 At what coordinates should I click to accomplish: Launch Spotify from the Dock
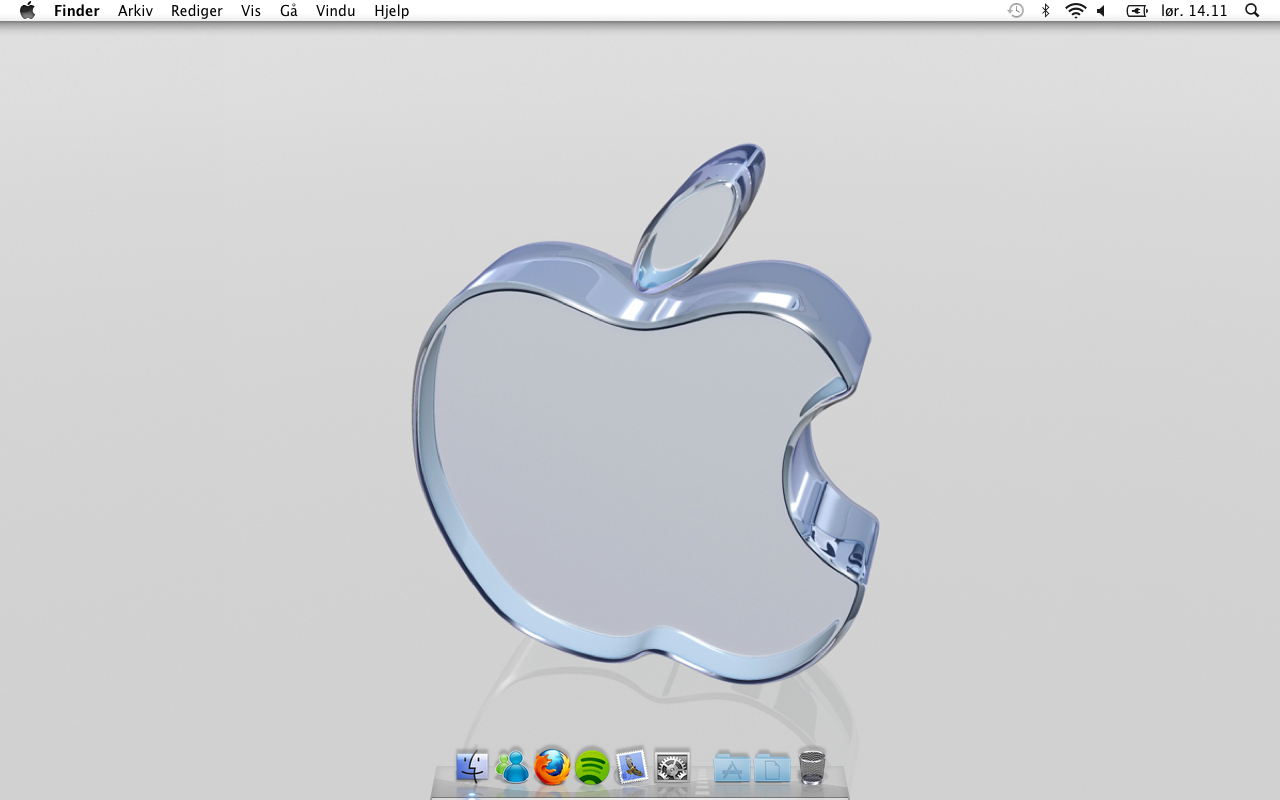[592, 767]
